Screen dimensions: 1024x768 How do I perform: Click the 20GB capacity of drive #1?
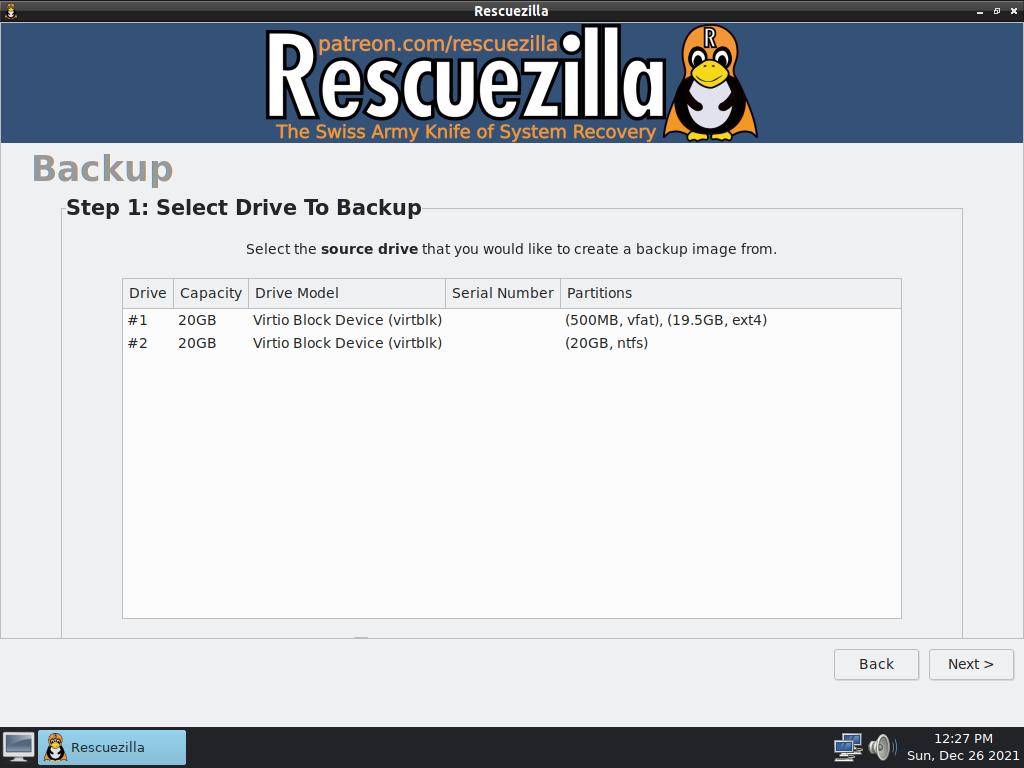click(197, 320)
